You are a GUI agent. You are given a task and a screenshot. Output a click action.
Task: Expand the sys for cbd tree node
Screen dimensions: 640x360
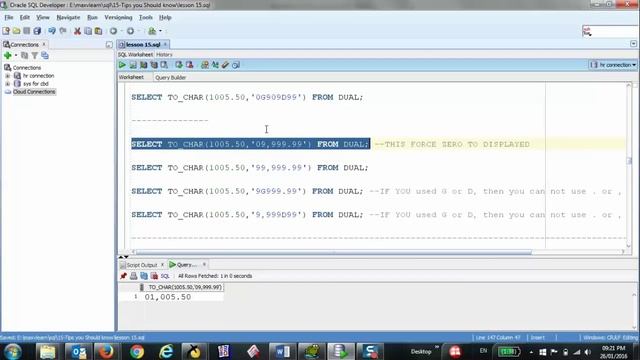click(7, 84)
